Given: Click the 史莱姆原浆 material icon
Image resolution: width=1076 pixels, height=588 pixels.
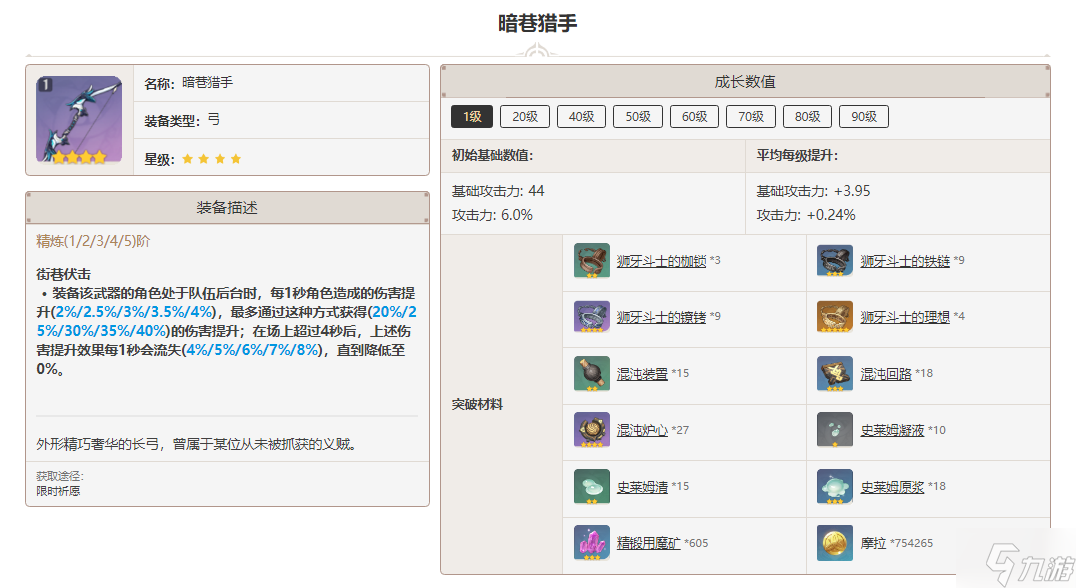Looking at the screenshot, I should pyautogui.click(x=835, y=486).
